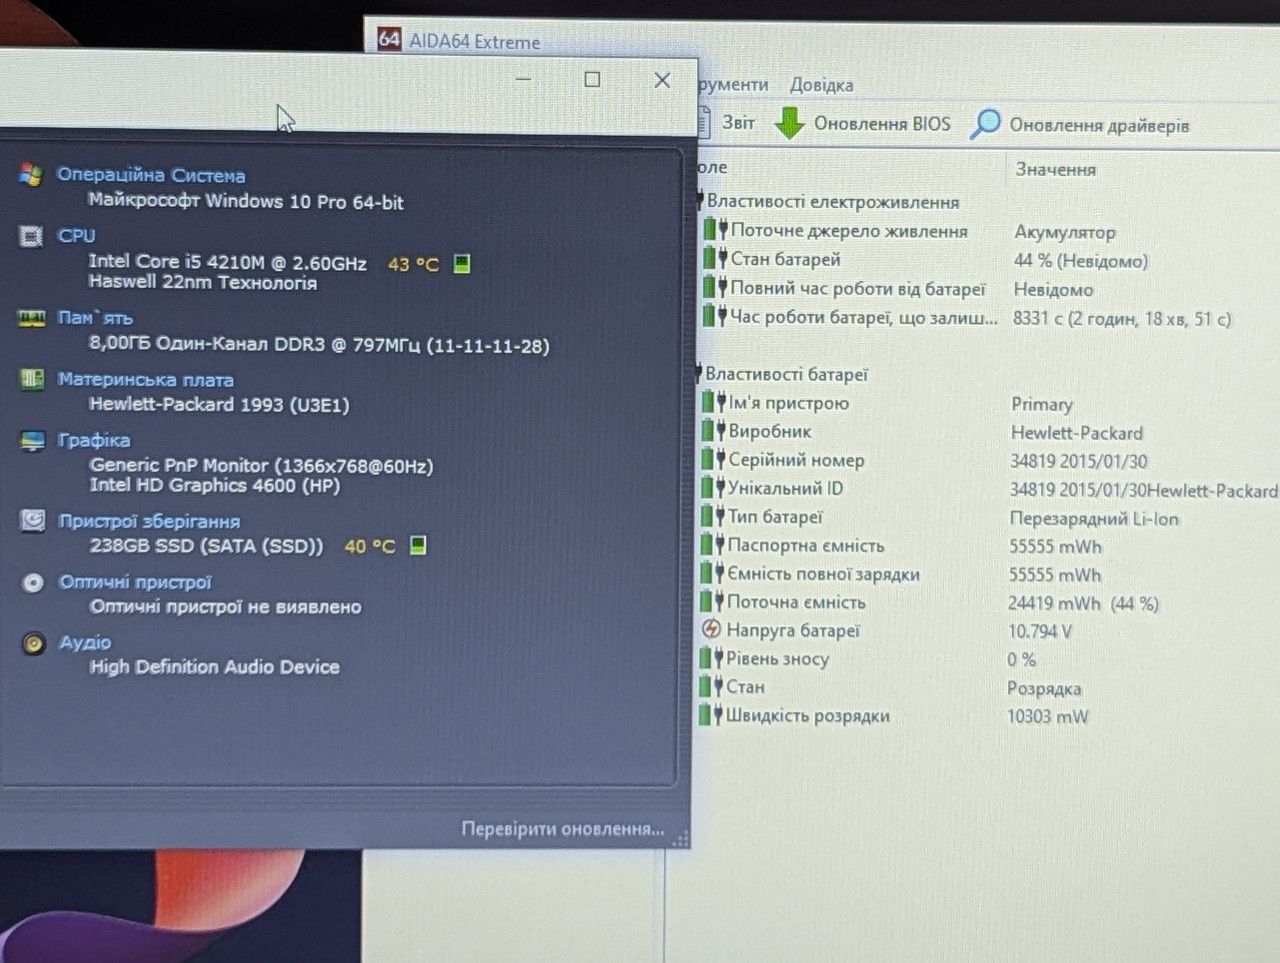Image resolution: width=1280 pixels, height=963 pixels.
Task: Click the battery icon beside Паспортна ємність
Action: [x=712, y=545]
